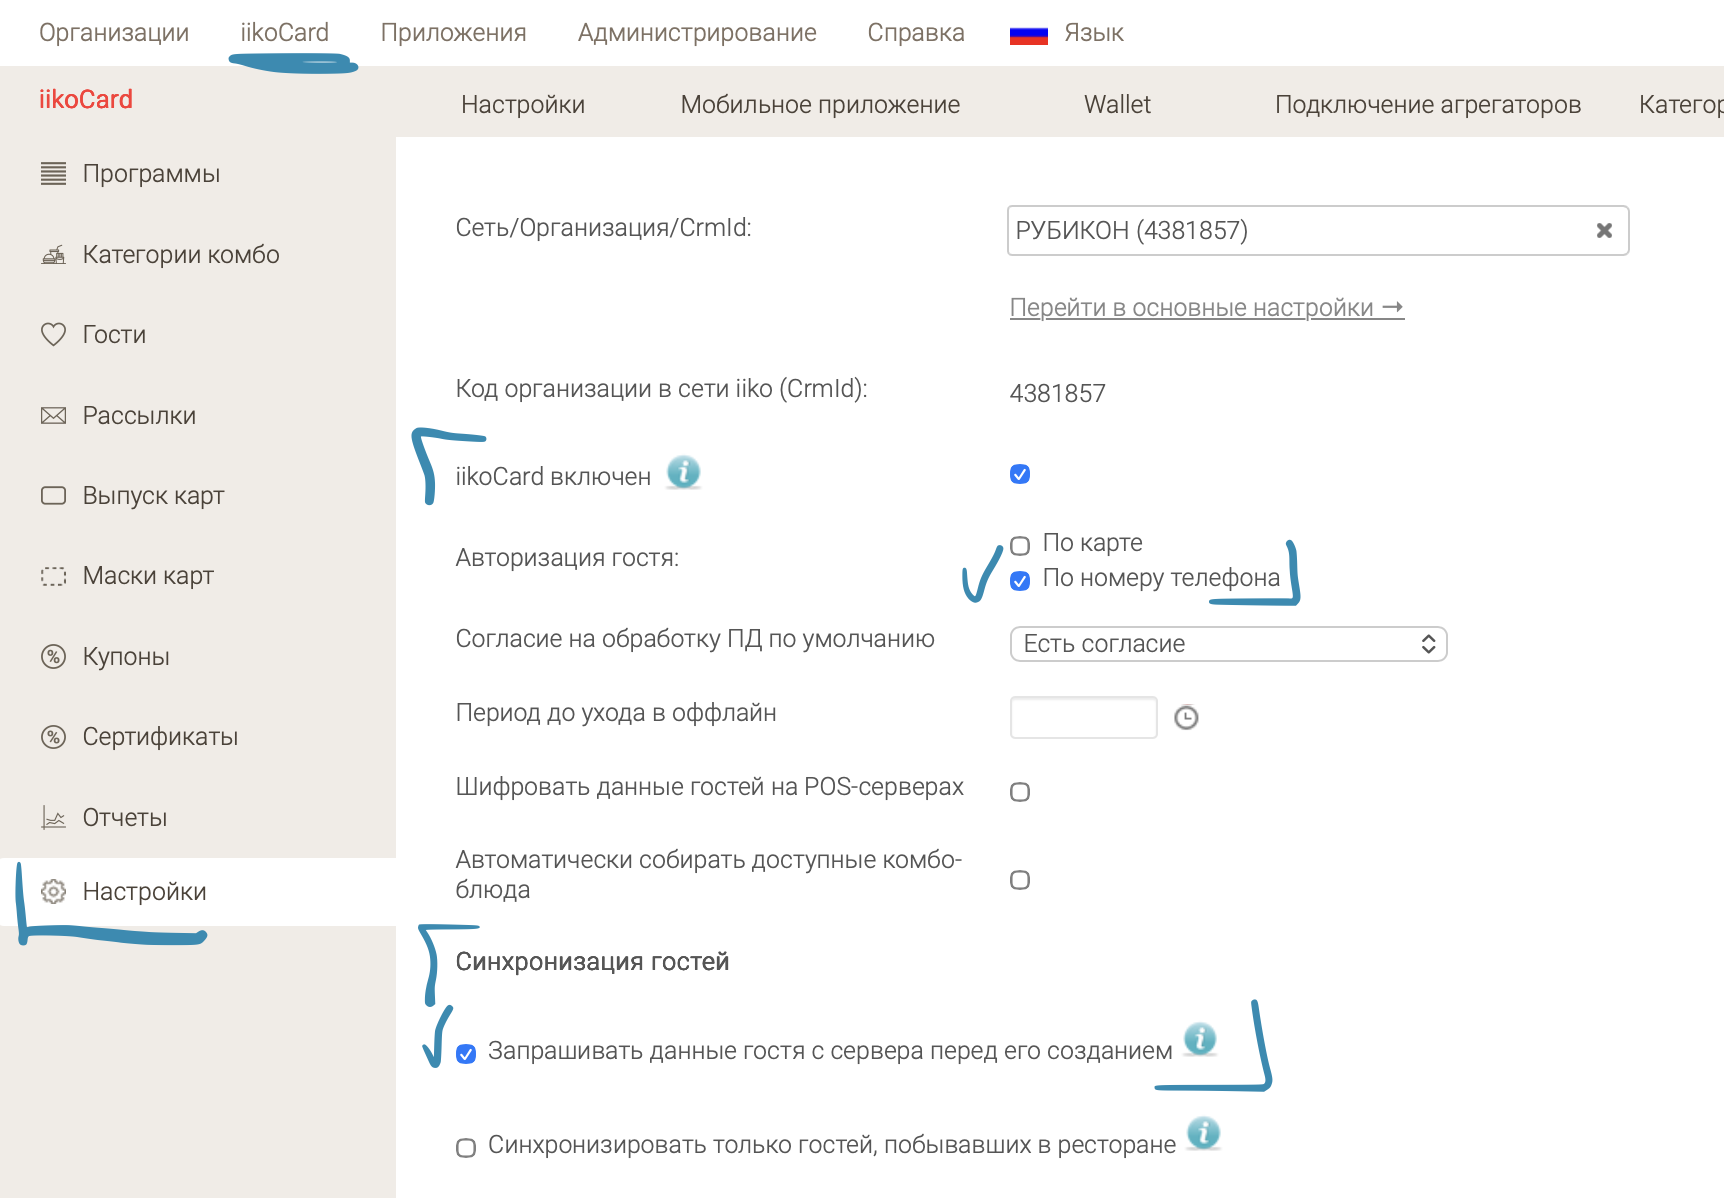Toggle the iikoCard включен checkbox

click(x=1020, y=474)
